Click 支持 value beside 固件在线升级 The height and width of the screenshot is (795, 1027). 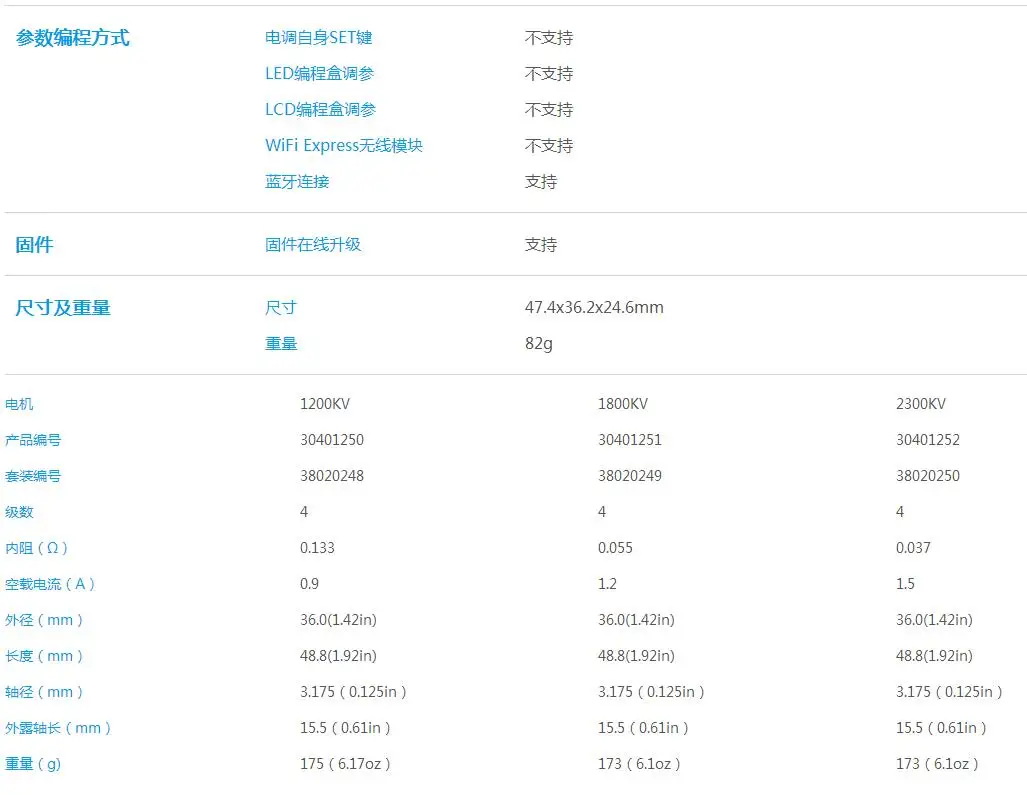tap(541, 245)
